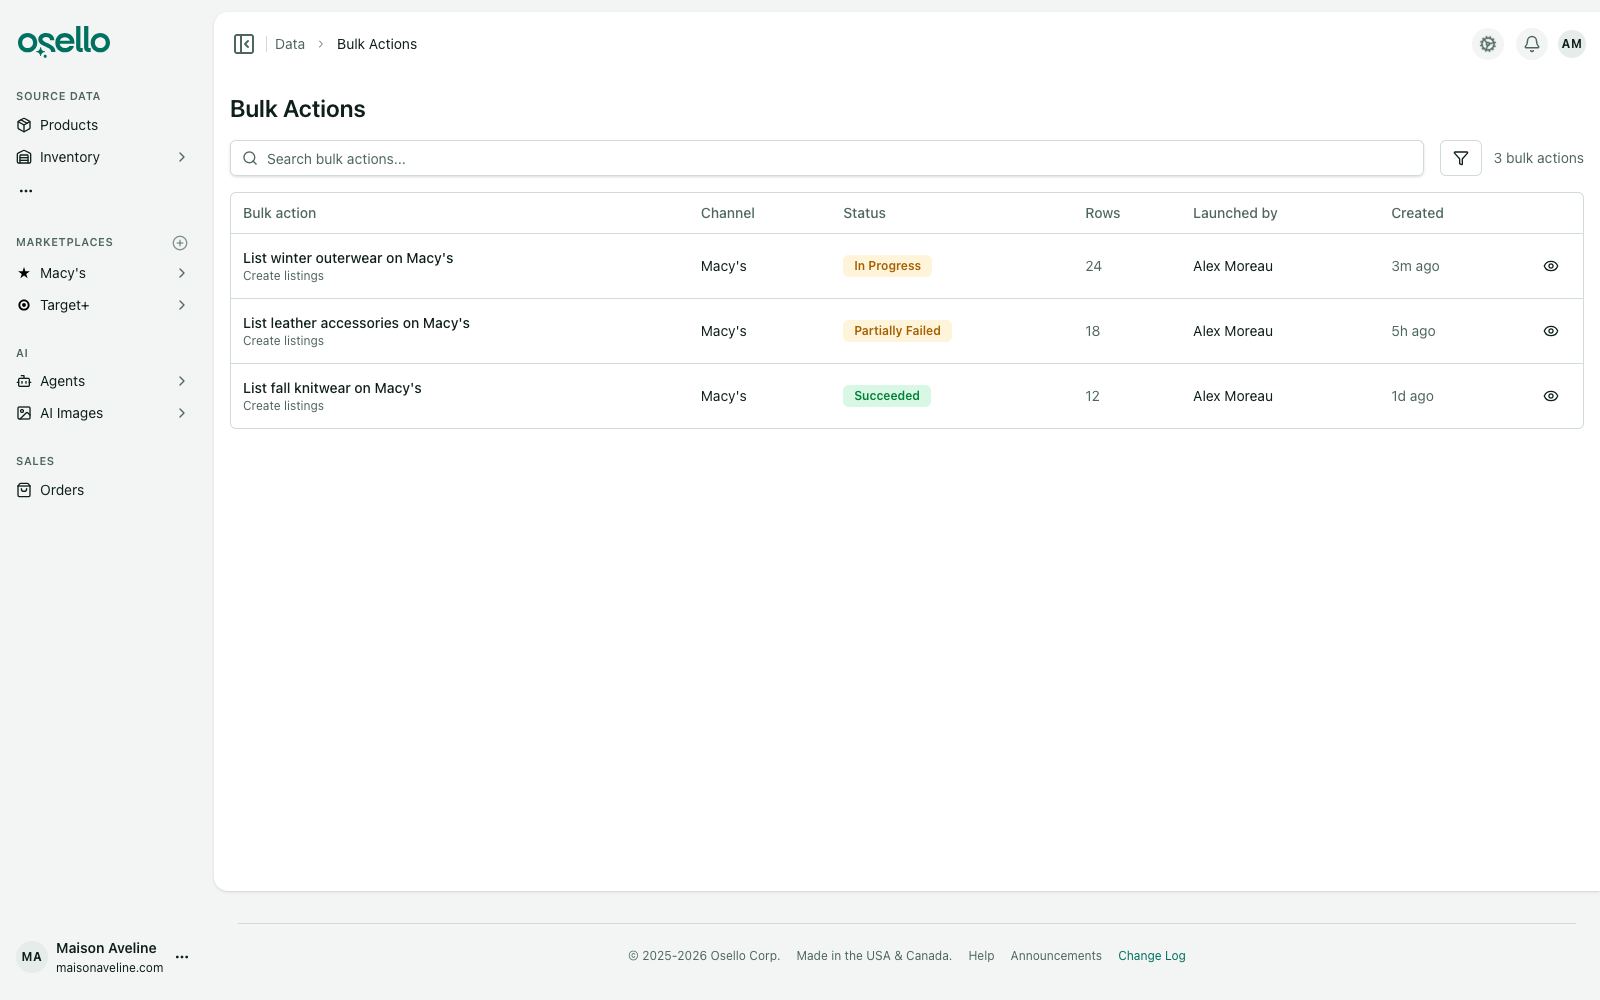Expand the Target+ marketplace chevron
1600x1000 pixels.
[x=182, y=305]
